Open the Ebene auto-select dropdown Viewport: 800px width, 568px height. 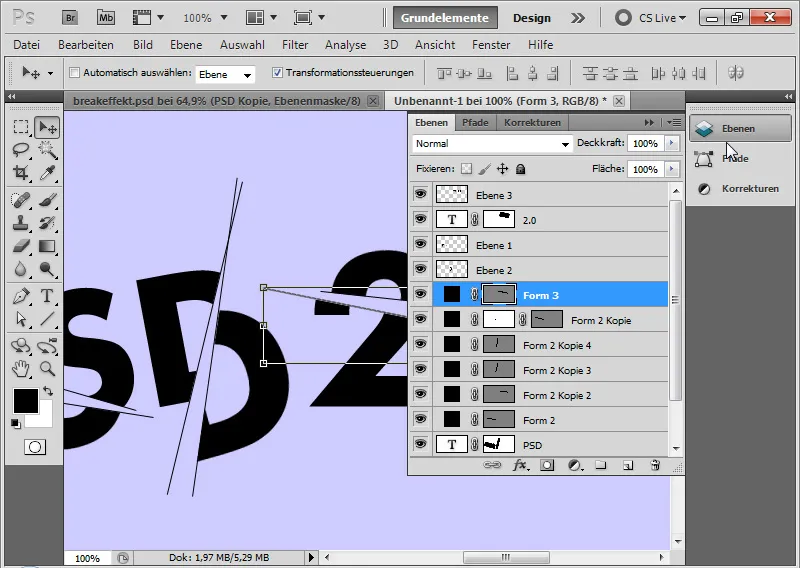click(225, 75)
